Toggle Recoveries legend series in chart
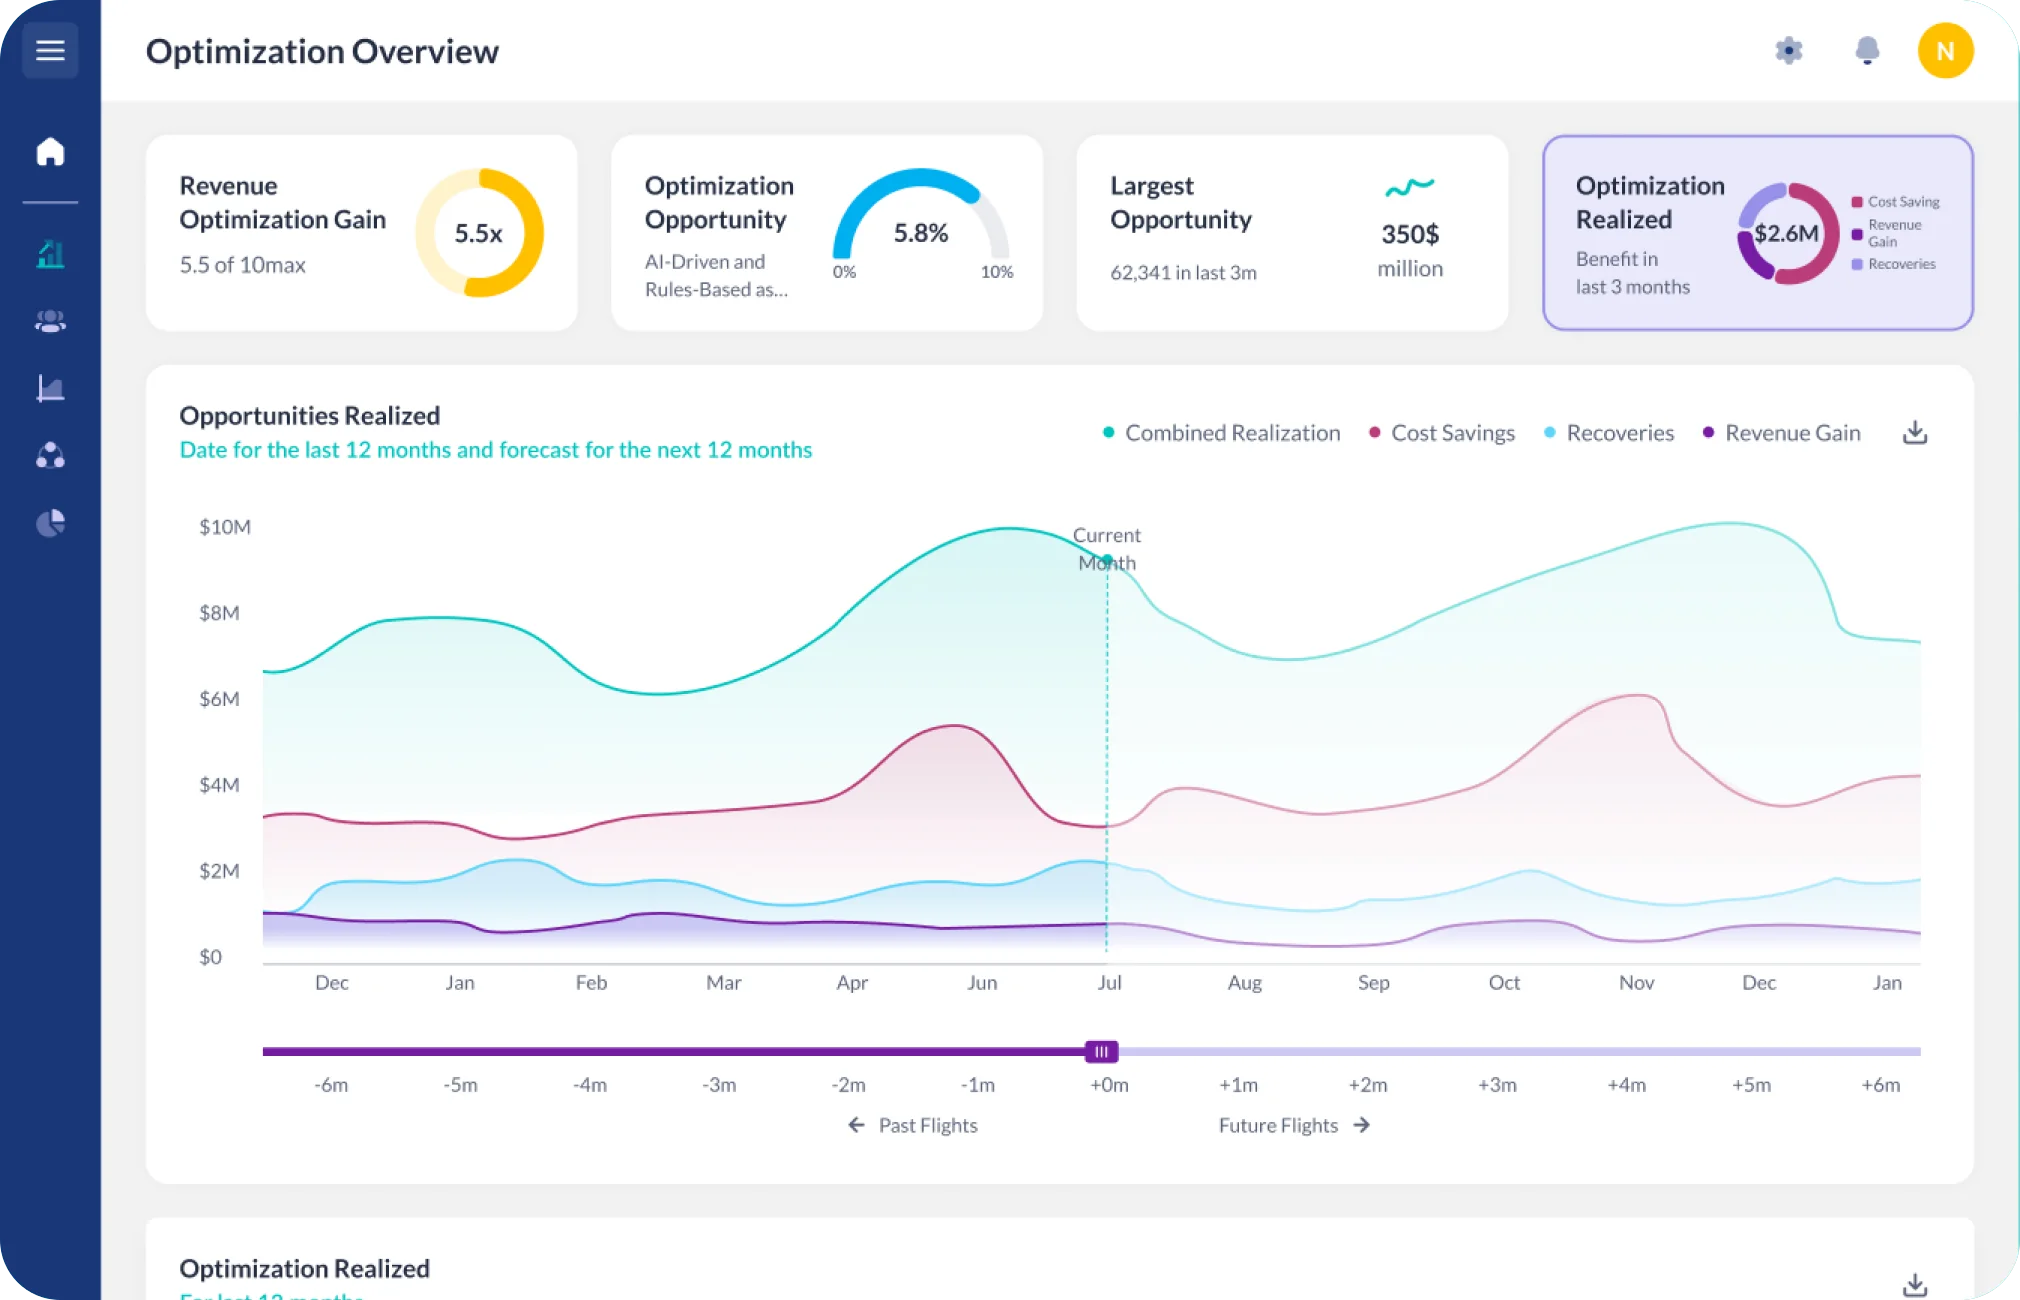This screenshot has width=2020, height=1300. point(1609,433)
